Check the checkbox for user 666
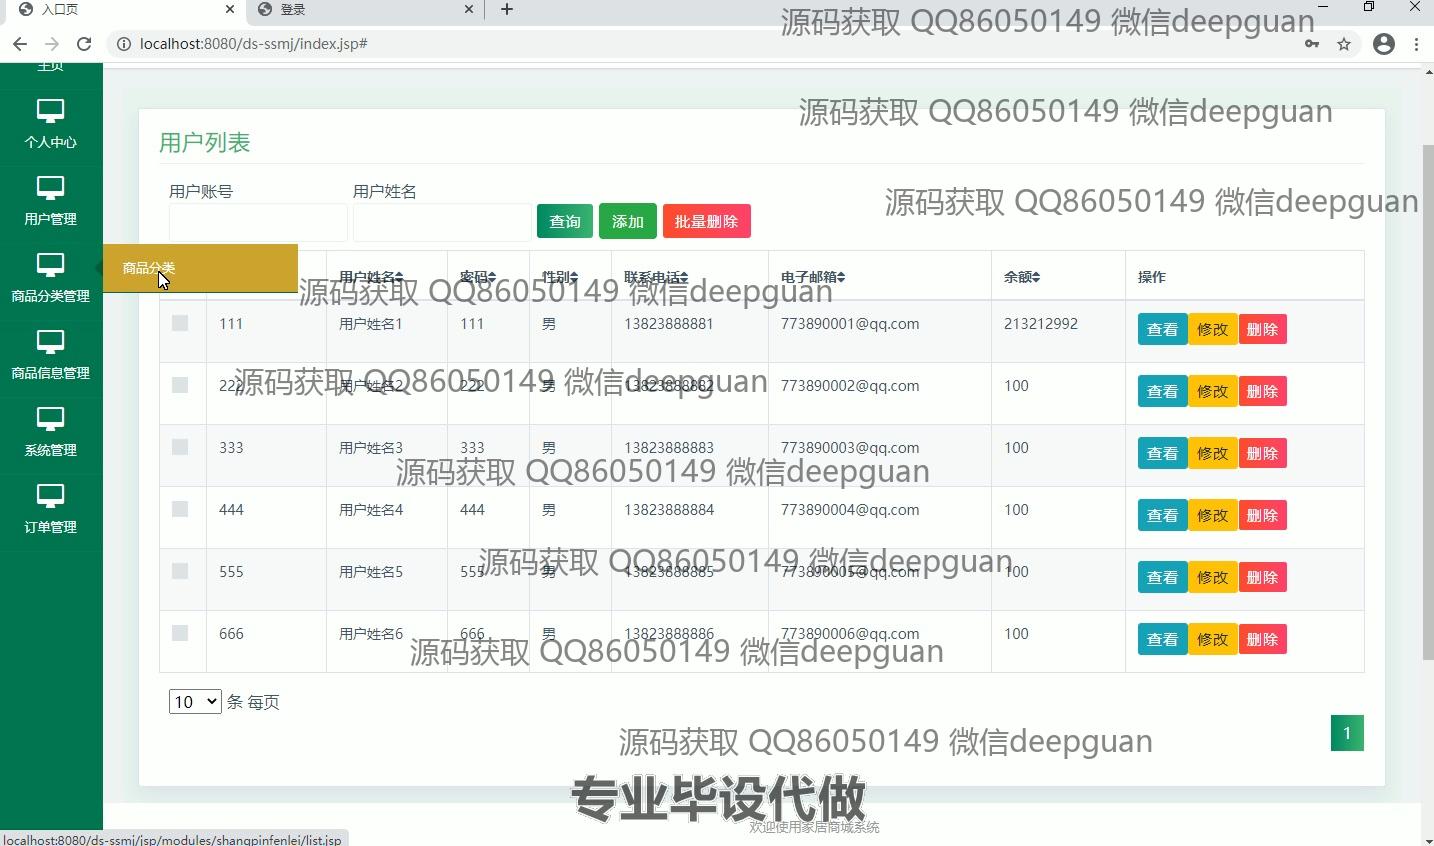 180,633
